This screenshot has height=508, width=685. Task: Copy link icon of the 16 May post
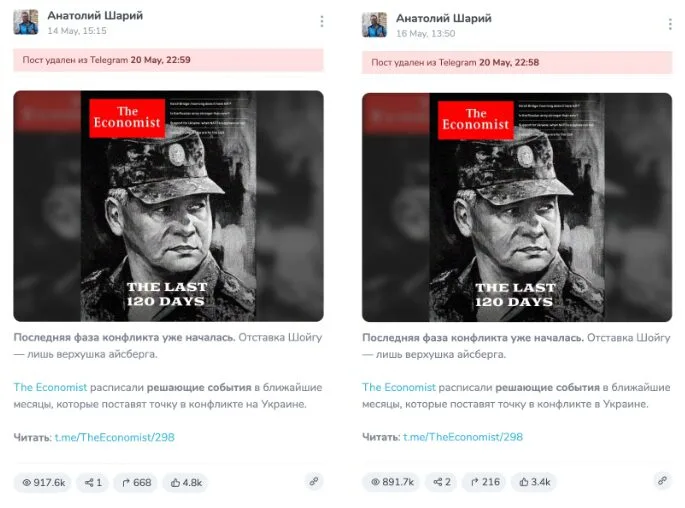tap(662, 480)
